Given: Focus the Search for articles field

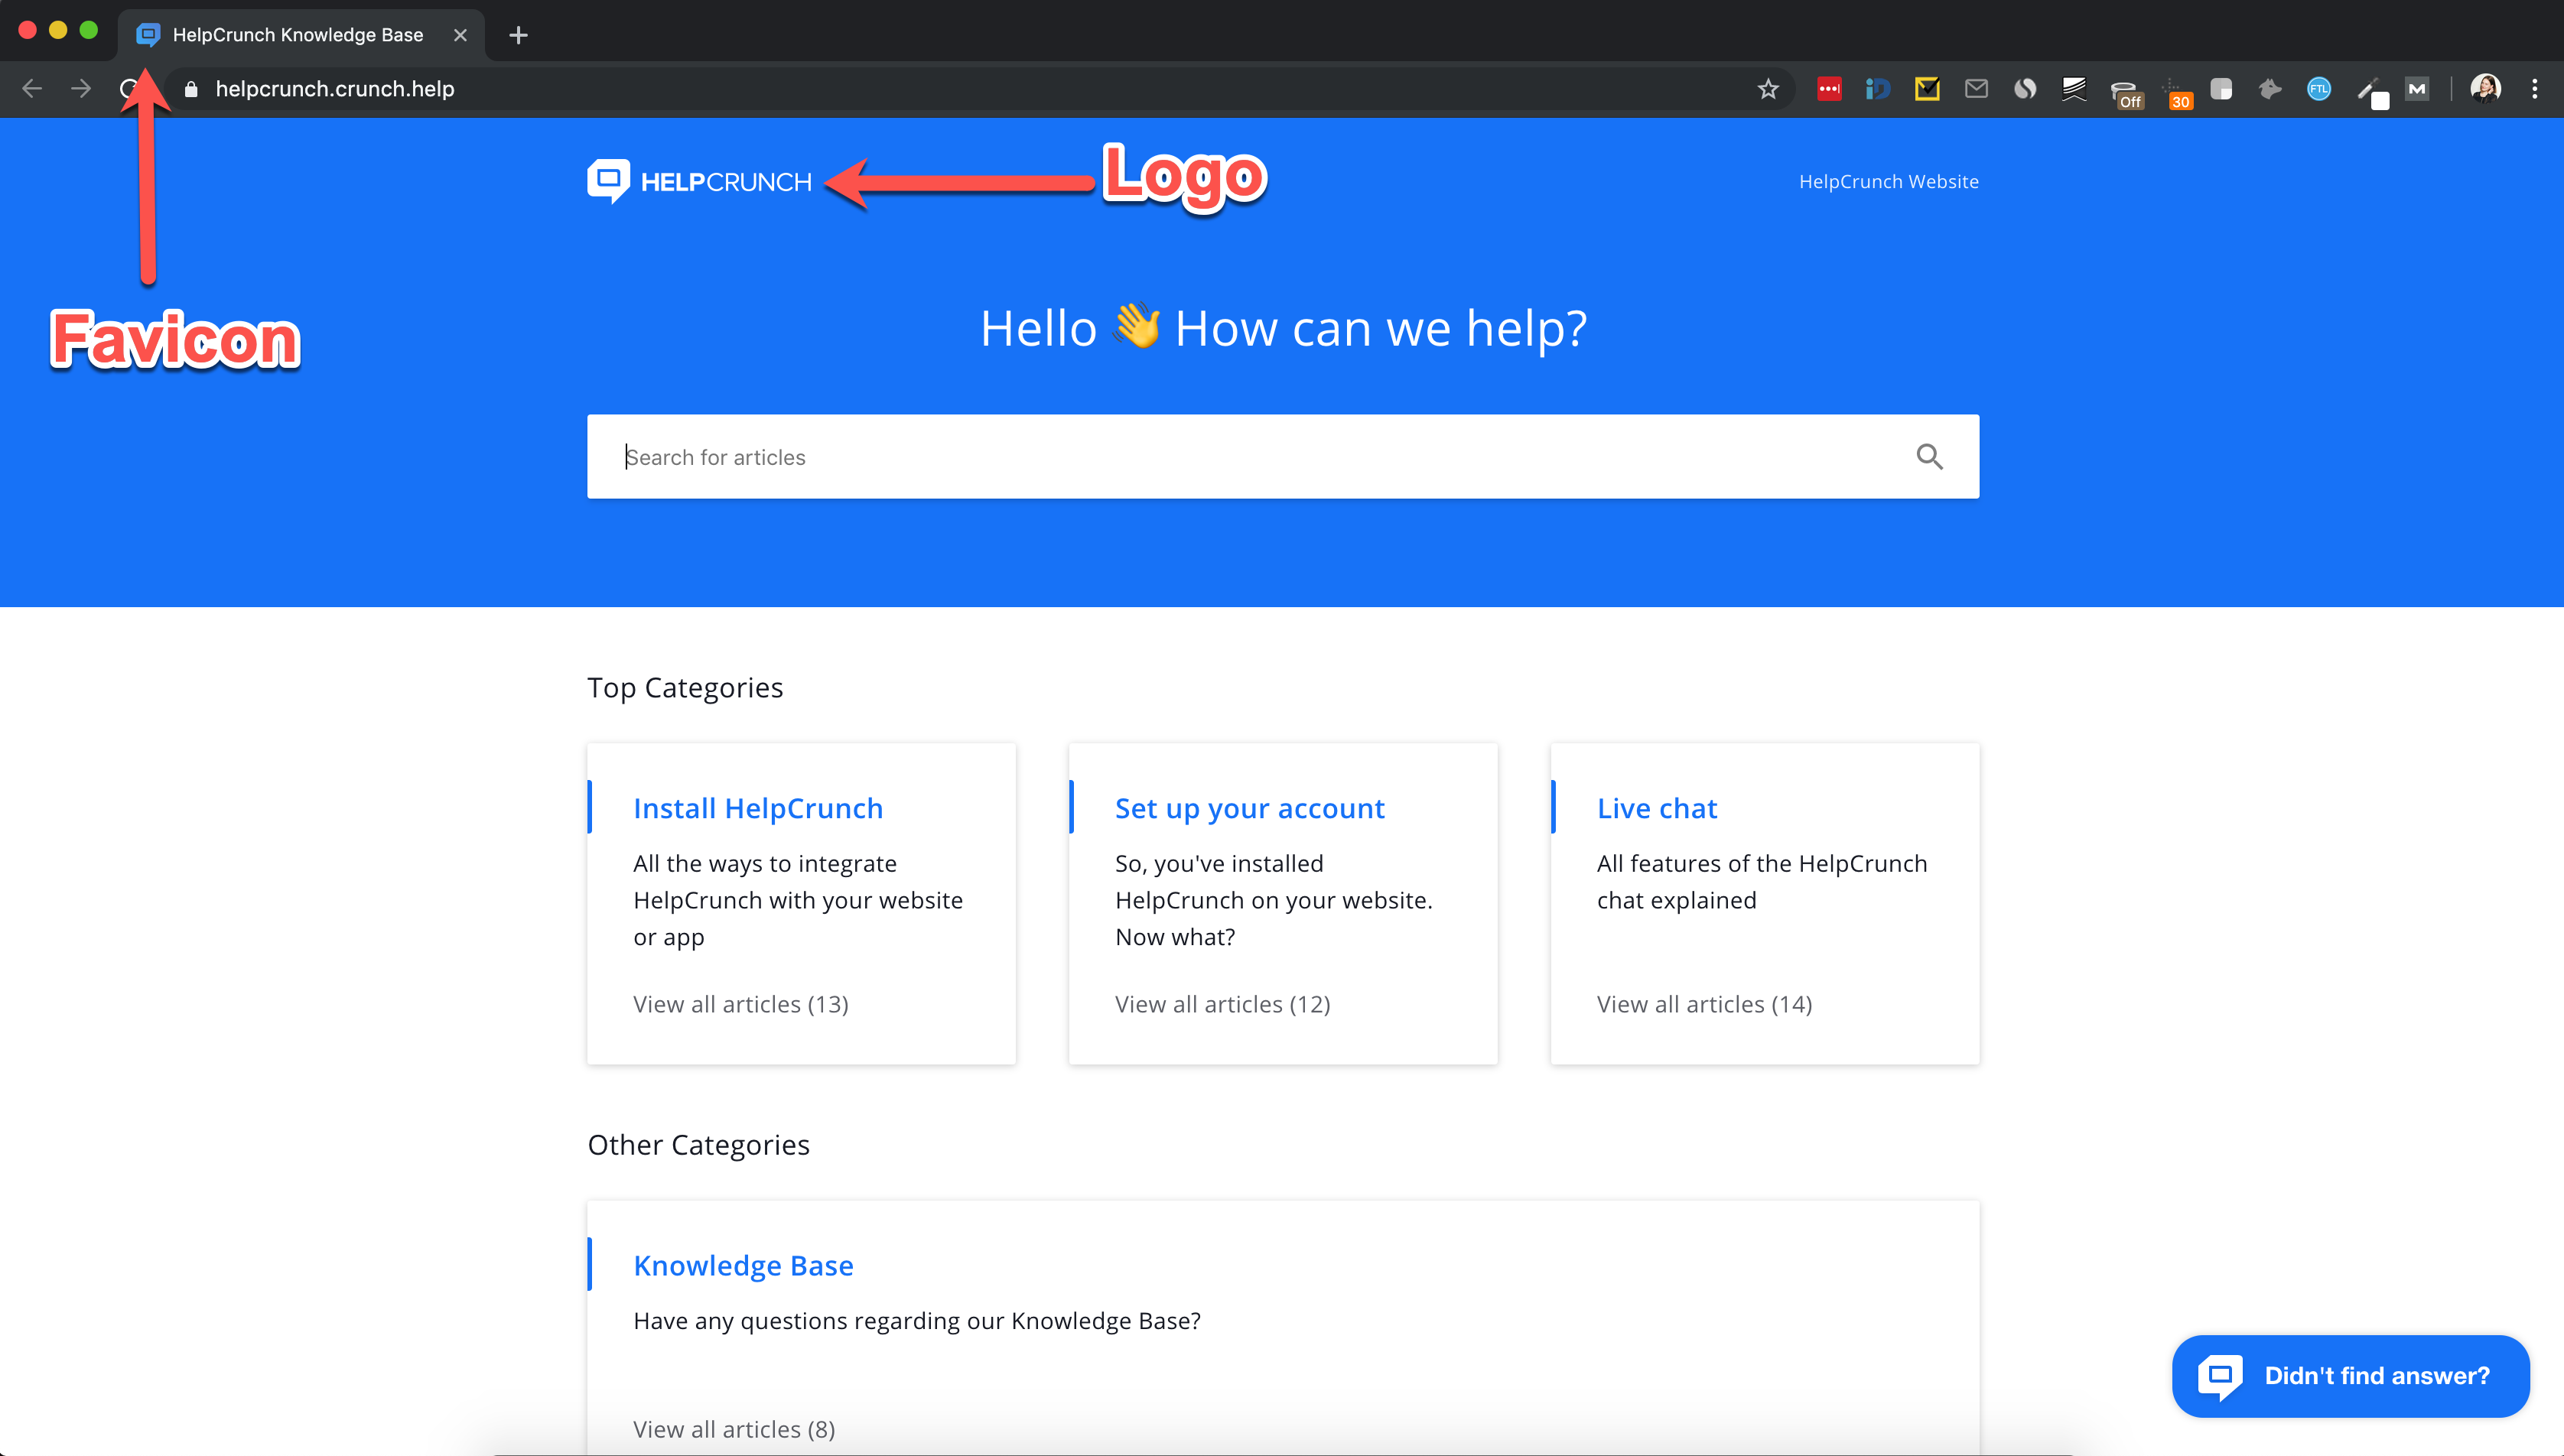Looking at the screenshot, I should (x=1283, y=457).
